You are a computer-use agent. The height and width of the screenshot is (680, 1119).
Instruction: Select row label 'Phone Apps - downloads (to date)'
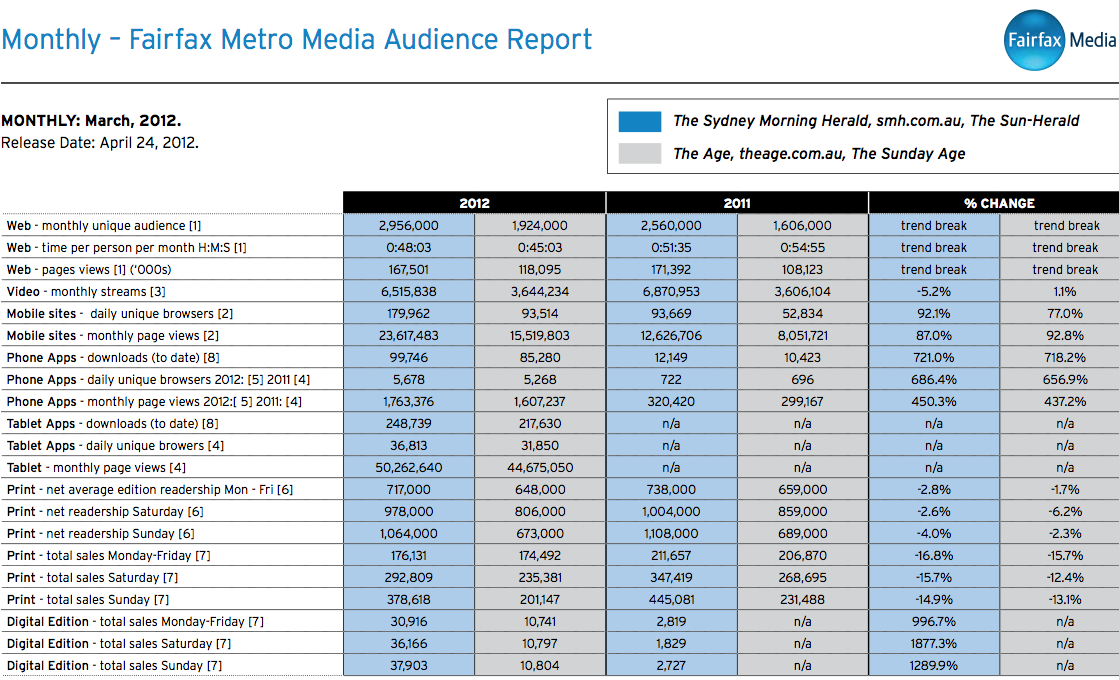coord(103,357)
